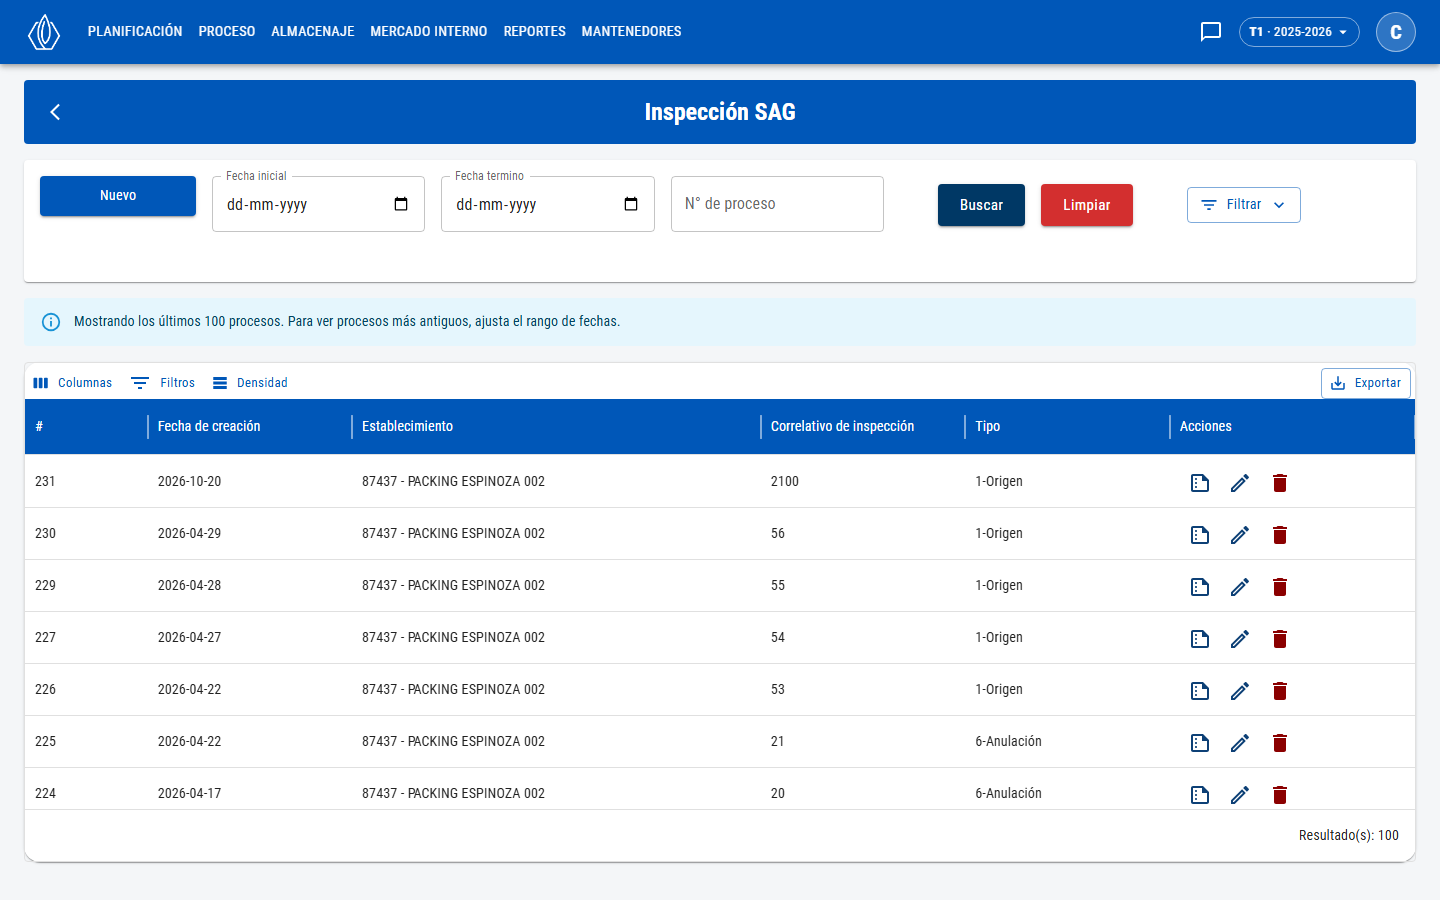Viewport: 1440px width, 900px height.
Task: Click the red Limpiar button
Action: [1087, 205]
